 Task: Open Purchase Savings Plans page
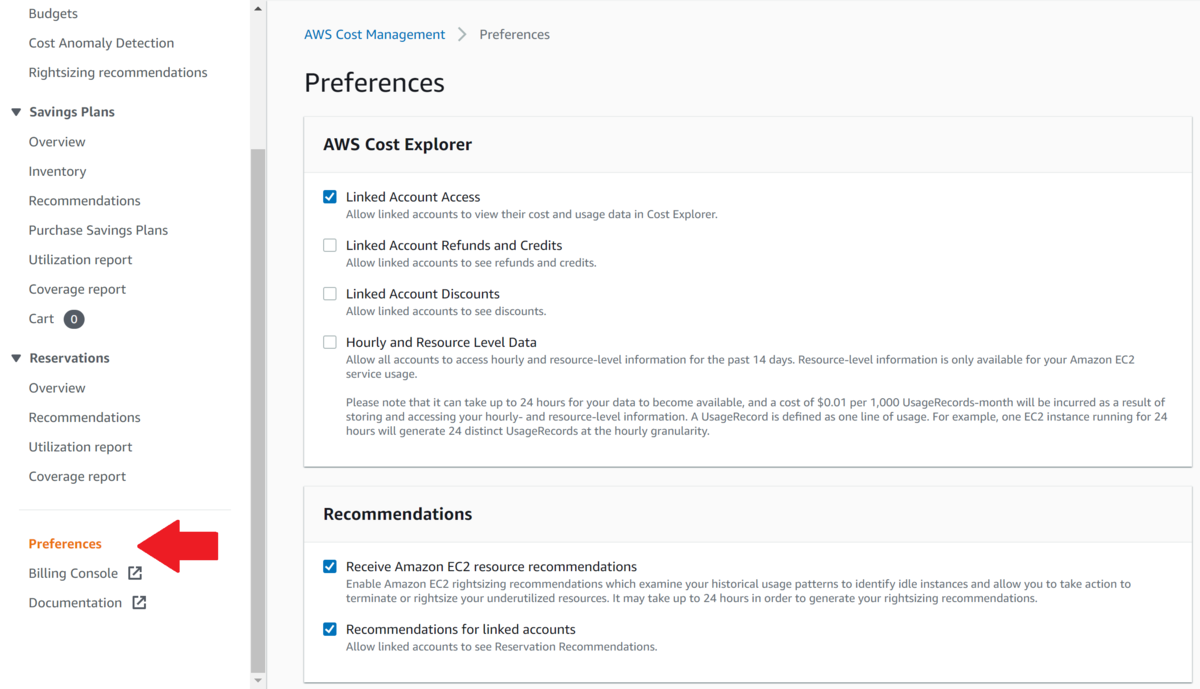[98, 230]
